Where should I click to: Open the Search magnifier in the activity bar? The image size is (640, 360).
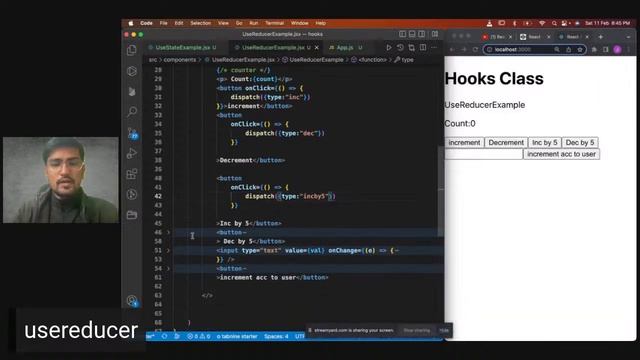click(132, 111)
